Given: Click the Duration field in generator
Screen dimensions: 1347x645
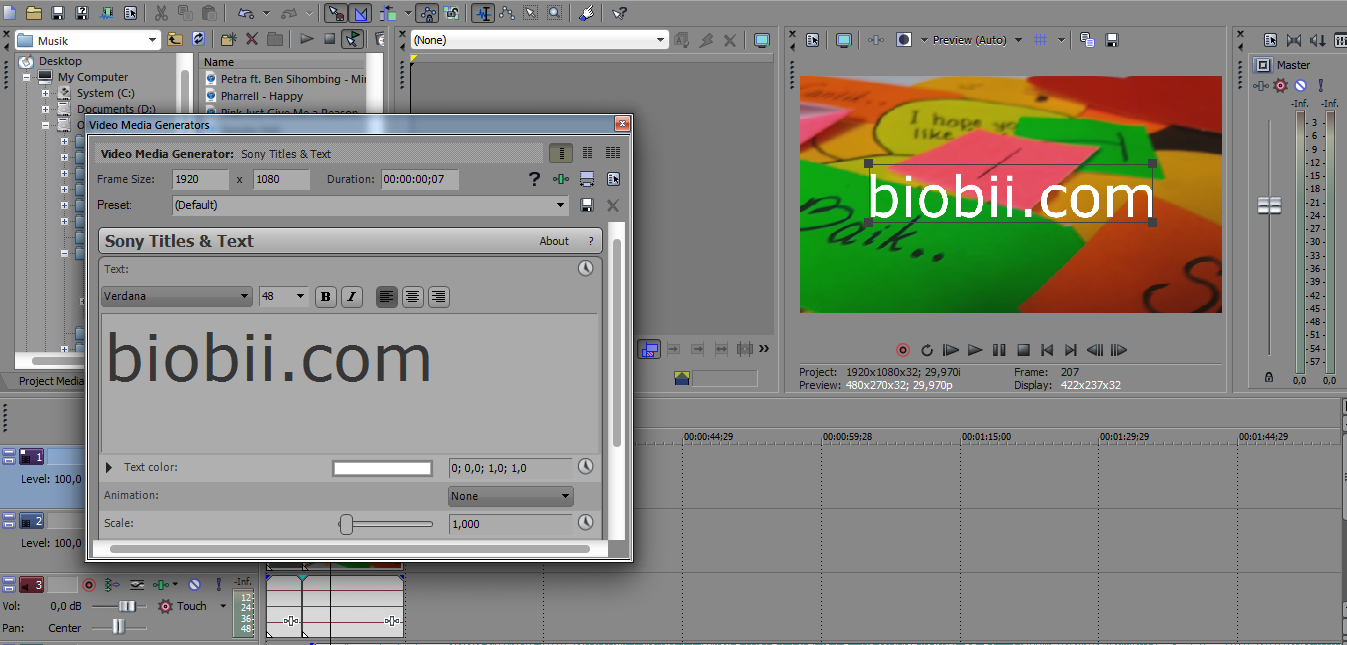Looking at the screenshot, I should pyautogui.click(x=420, y=180).
